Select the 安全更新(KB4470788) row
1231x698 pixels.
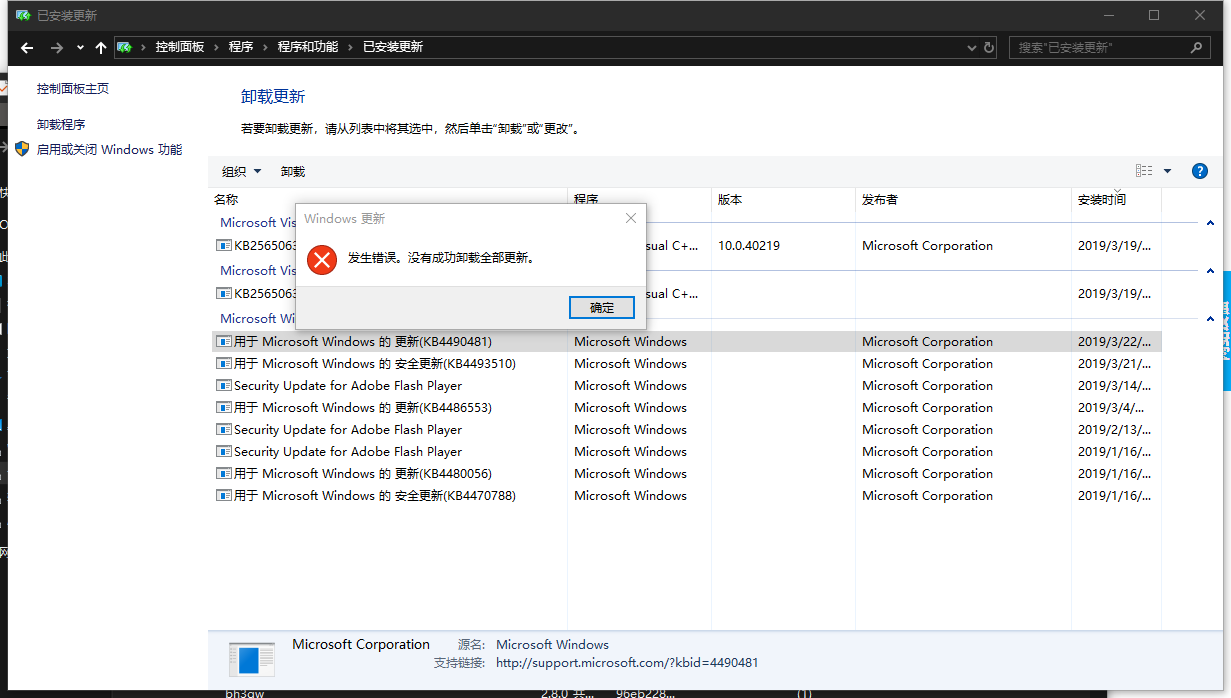tap(687, 495)
